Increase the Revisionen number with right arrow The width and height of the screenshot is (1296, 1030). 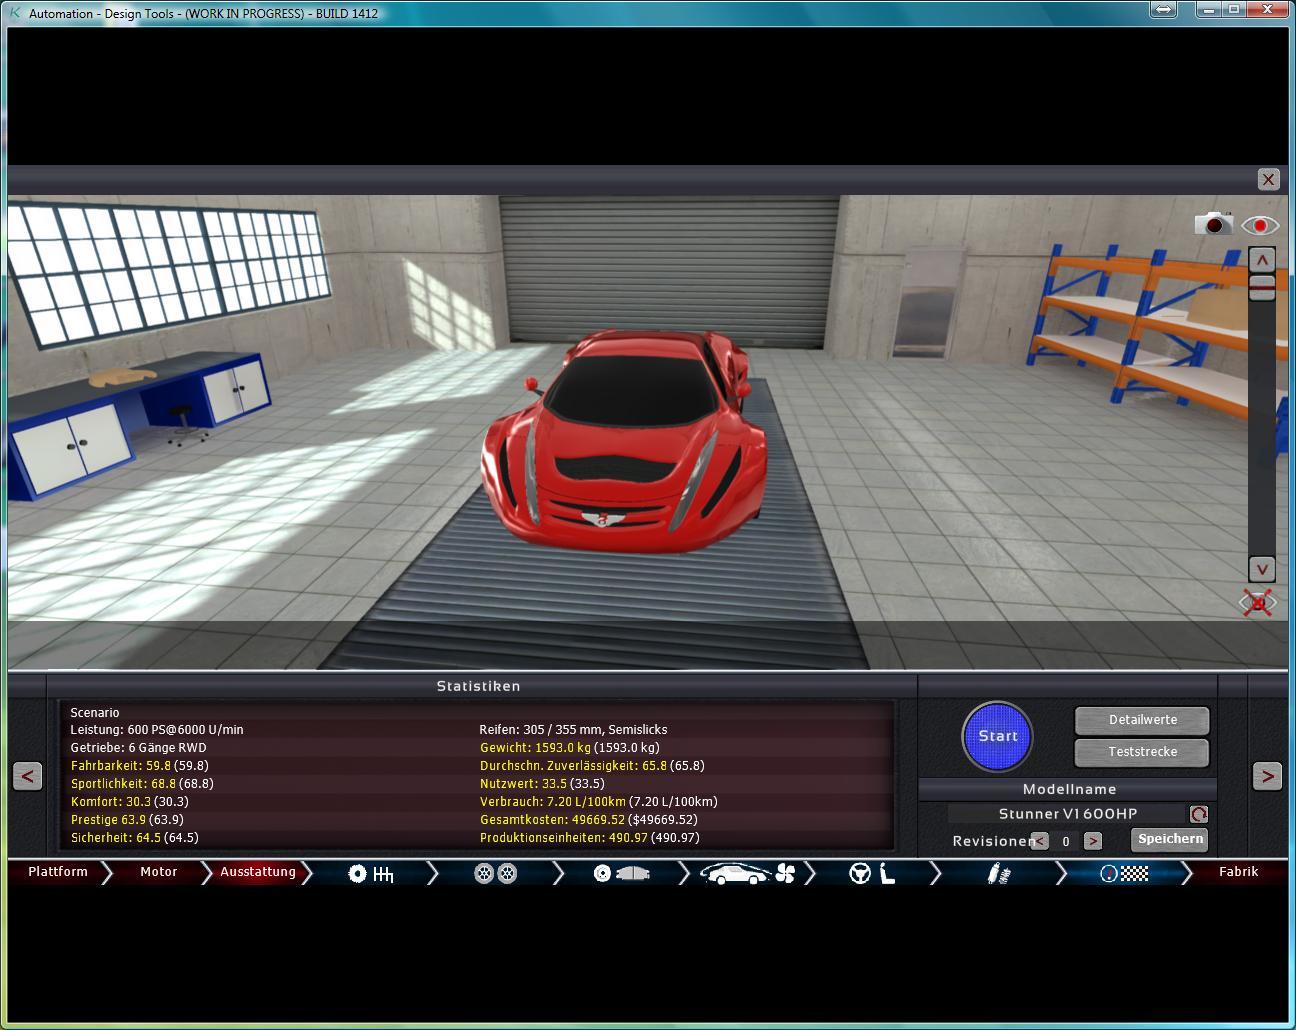(x=1092, y=841)
